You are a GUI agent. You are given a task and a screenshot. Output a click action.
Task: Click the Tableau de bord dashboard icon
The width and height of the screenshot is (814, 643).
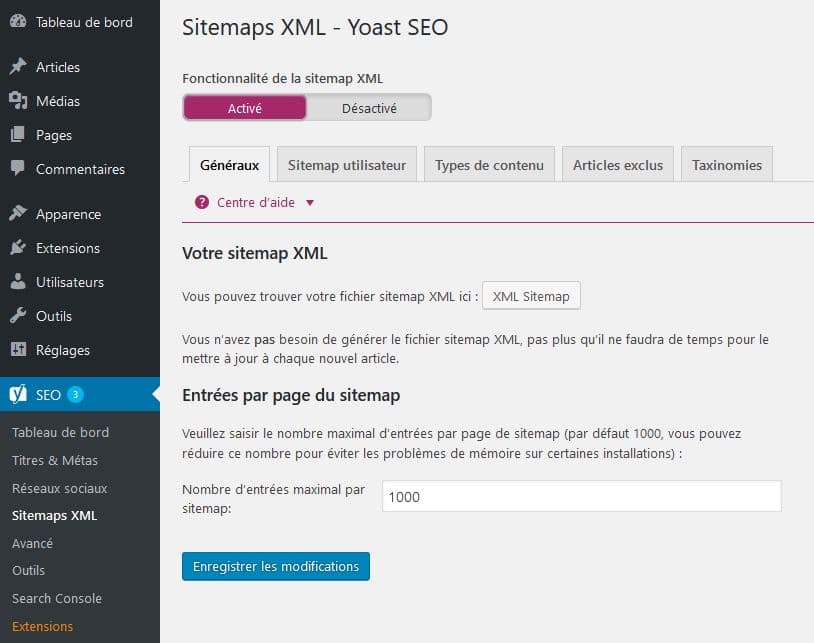pyautogui.click(x=18, y=22)
